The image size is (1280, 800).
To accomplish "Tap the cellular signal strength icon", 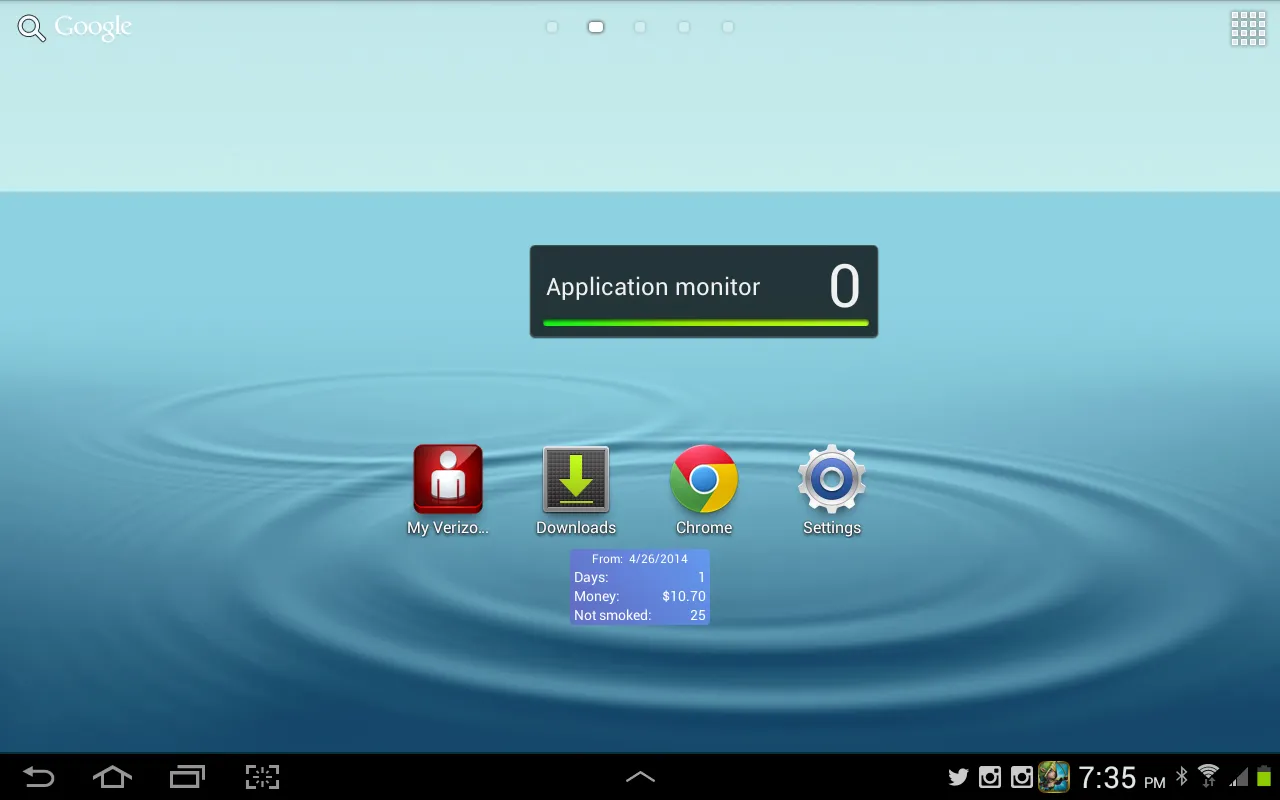I will [x=1239, y=777].
